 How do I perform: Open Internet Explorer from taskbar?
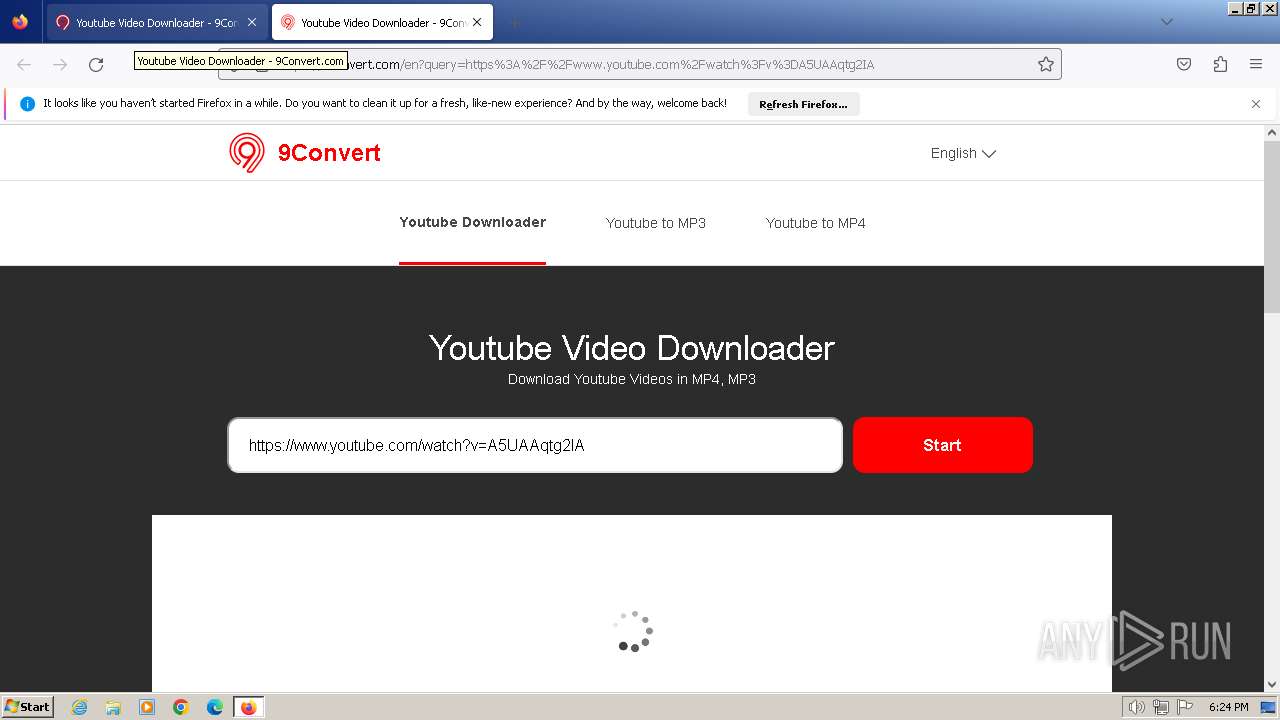pyautogui.click(x=80, y=707)
